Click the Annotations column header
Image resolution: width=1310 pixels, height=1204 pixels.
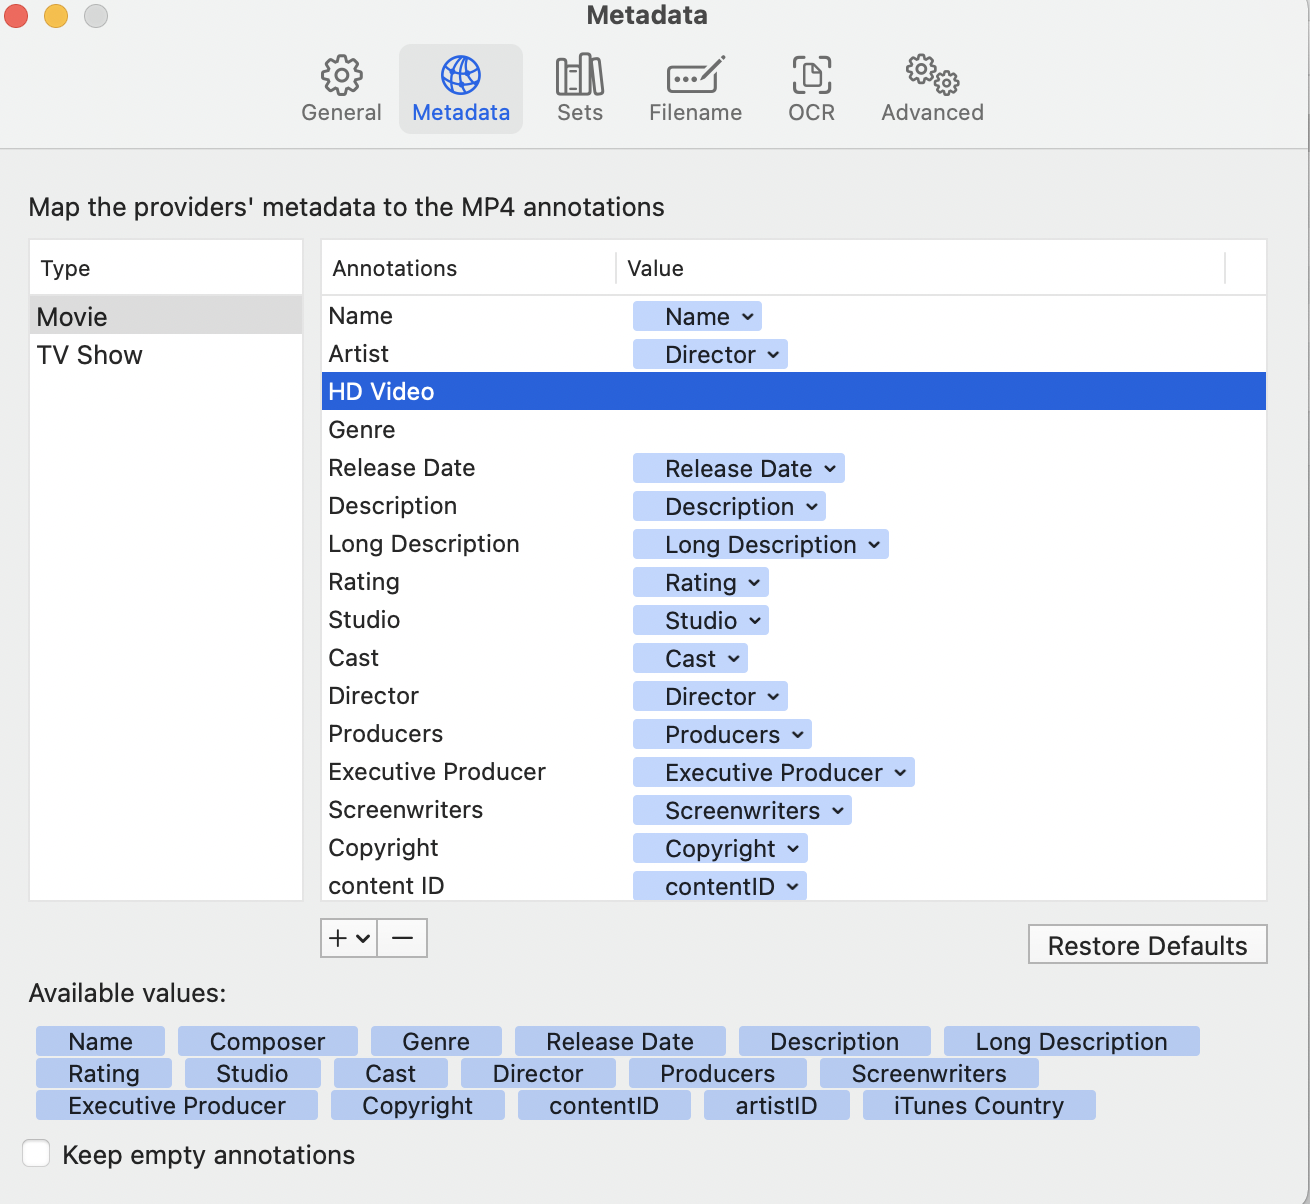[x=395, y=268]
